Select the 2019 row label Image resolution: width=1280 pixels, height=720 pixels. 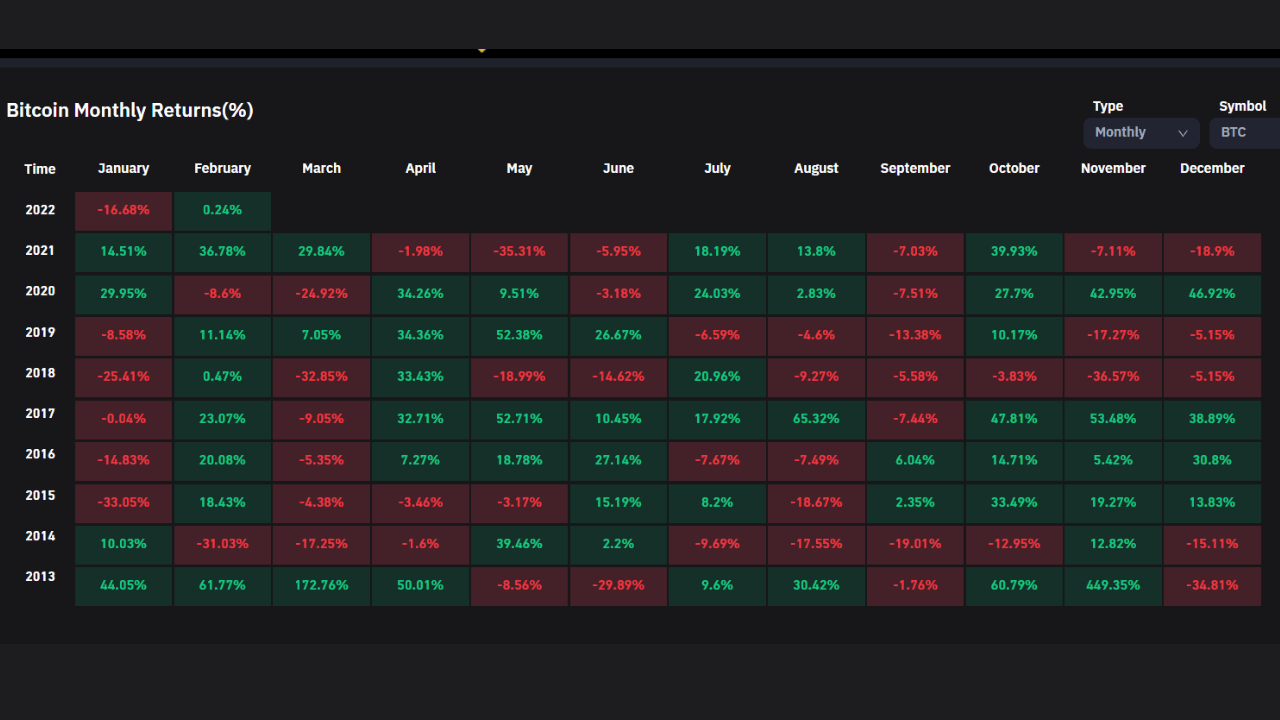40,332
